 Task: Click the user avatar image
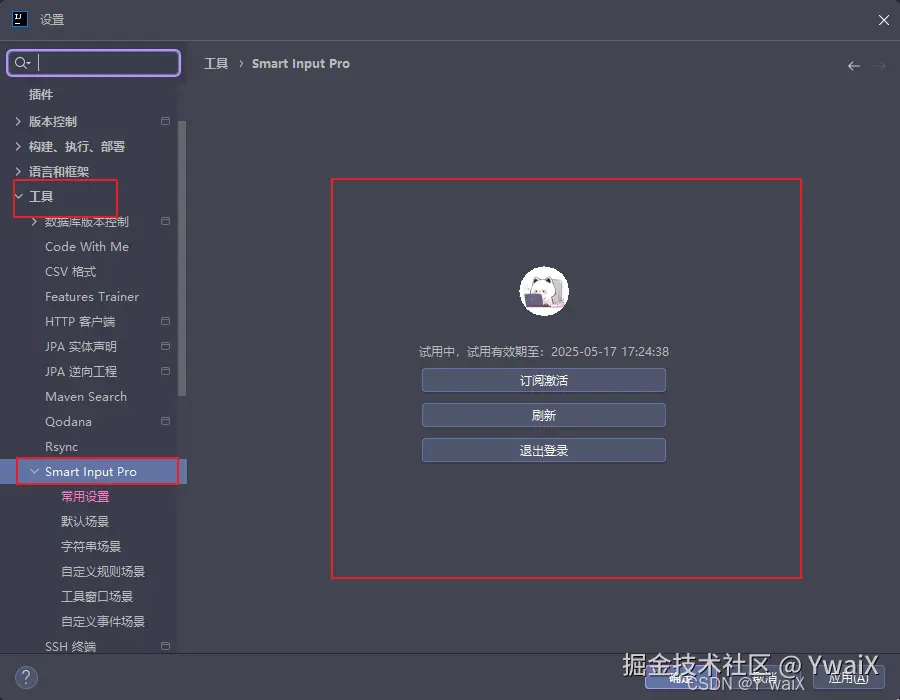coord(543,292)
